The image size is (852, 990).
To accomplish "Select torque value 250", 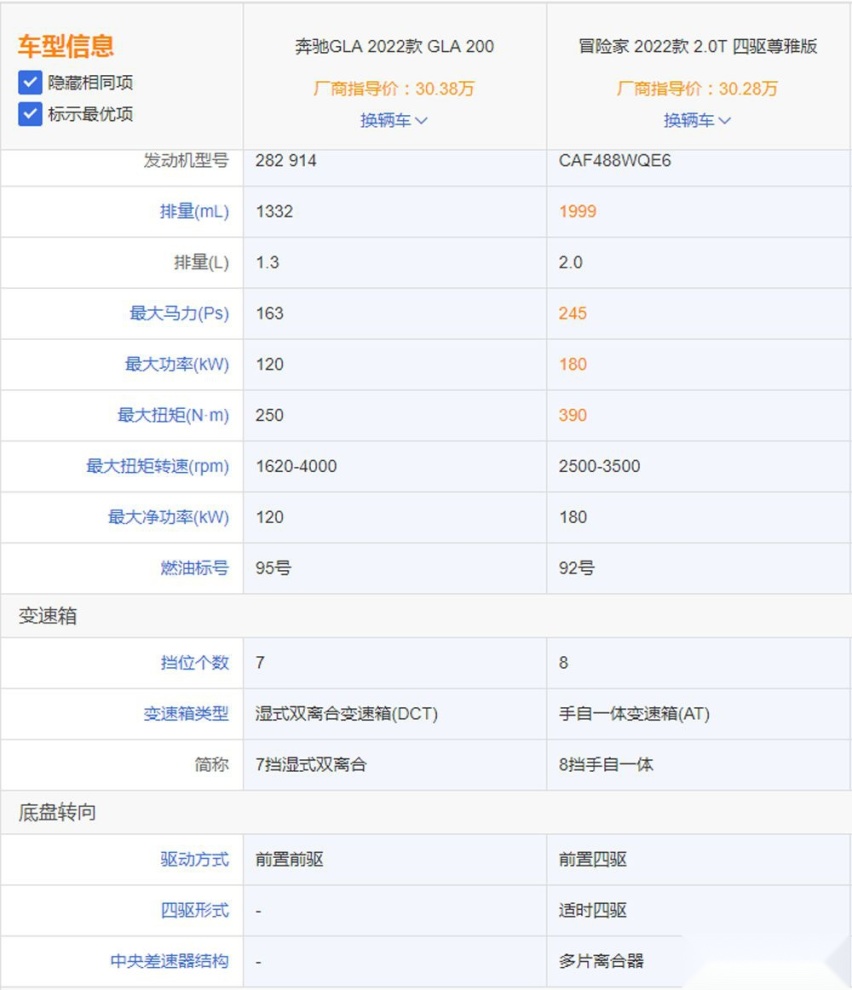I will tap(270, 415).
